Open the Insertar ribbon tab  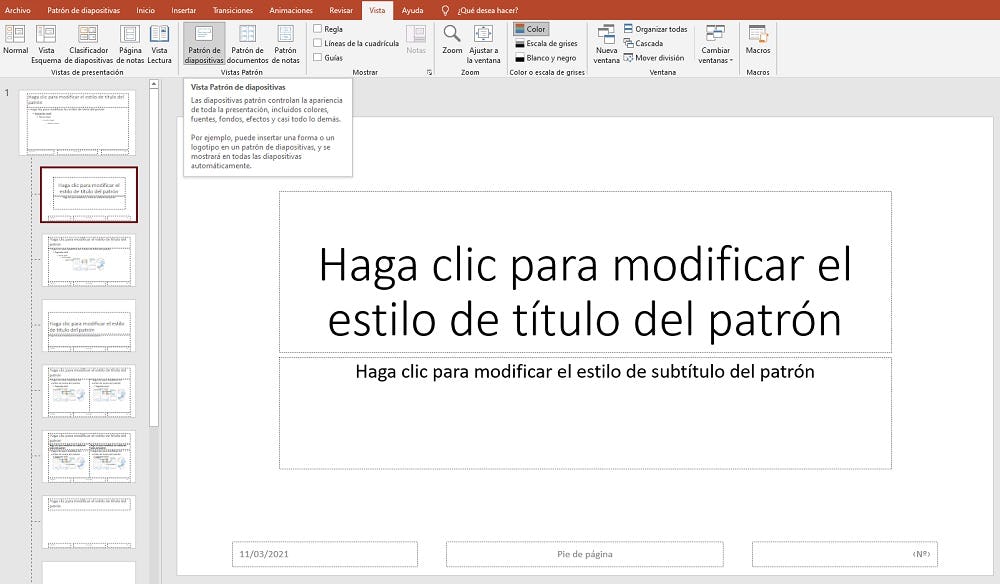(x=184, y=10)
